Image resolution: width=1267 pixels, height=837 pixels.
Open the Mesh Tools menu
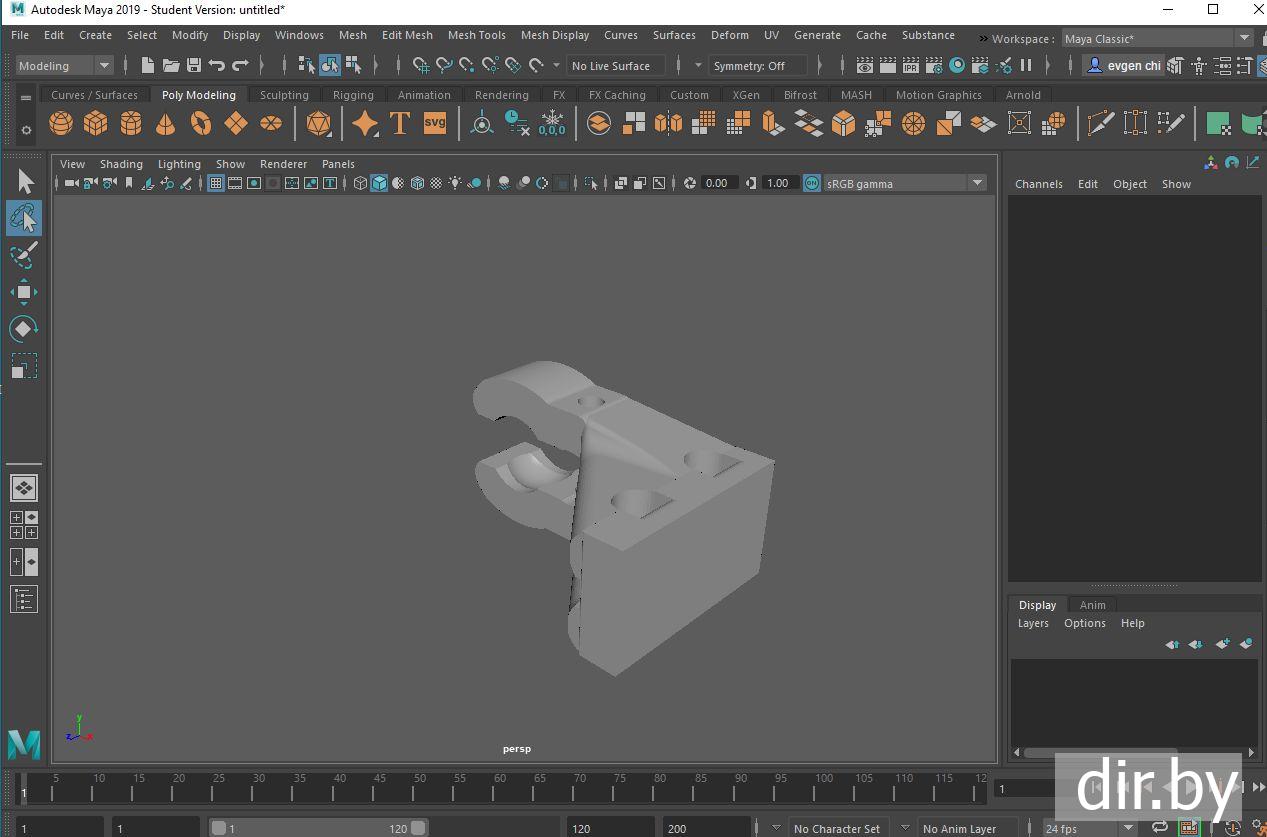coord(476,35)
